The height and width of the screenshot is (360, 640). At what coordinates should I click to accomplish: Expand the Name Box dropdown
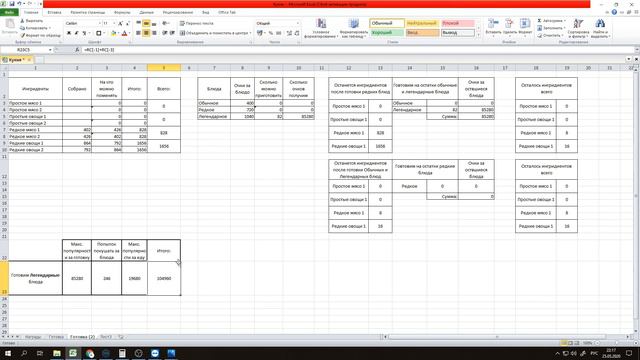tap(50, 50)
